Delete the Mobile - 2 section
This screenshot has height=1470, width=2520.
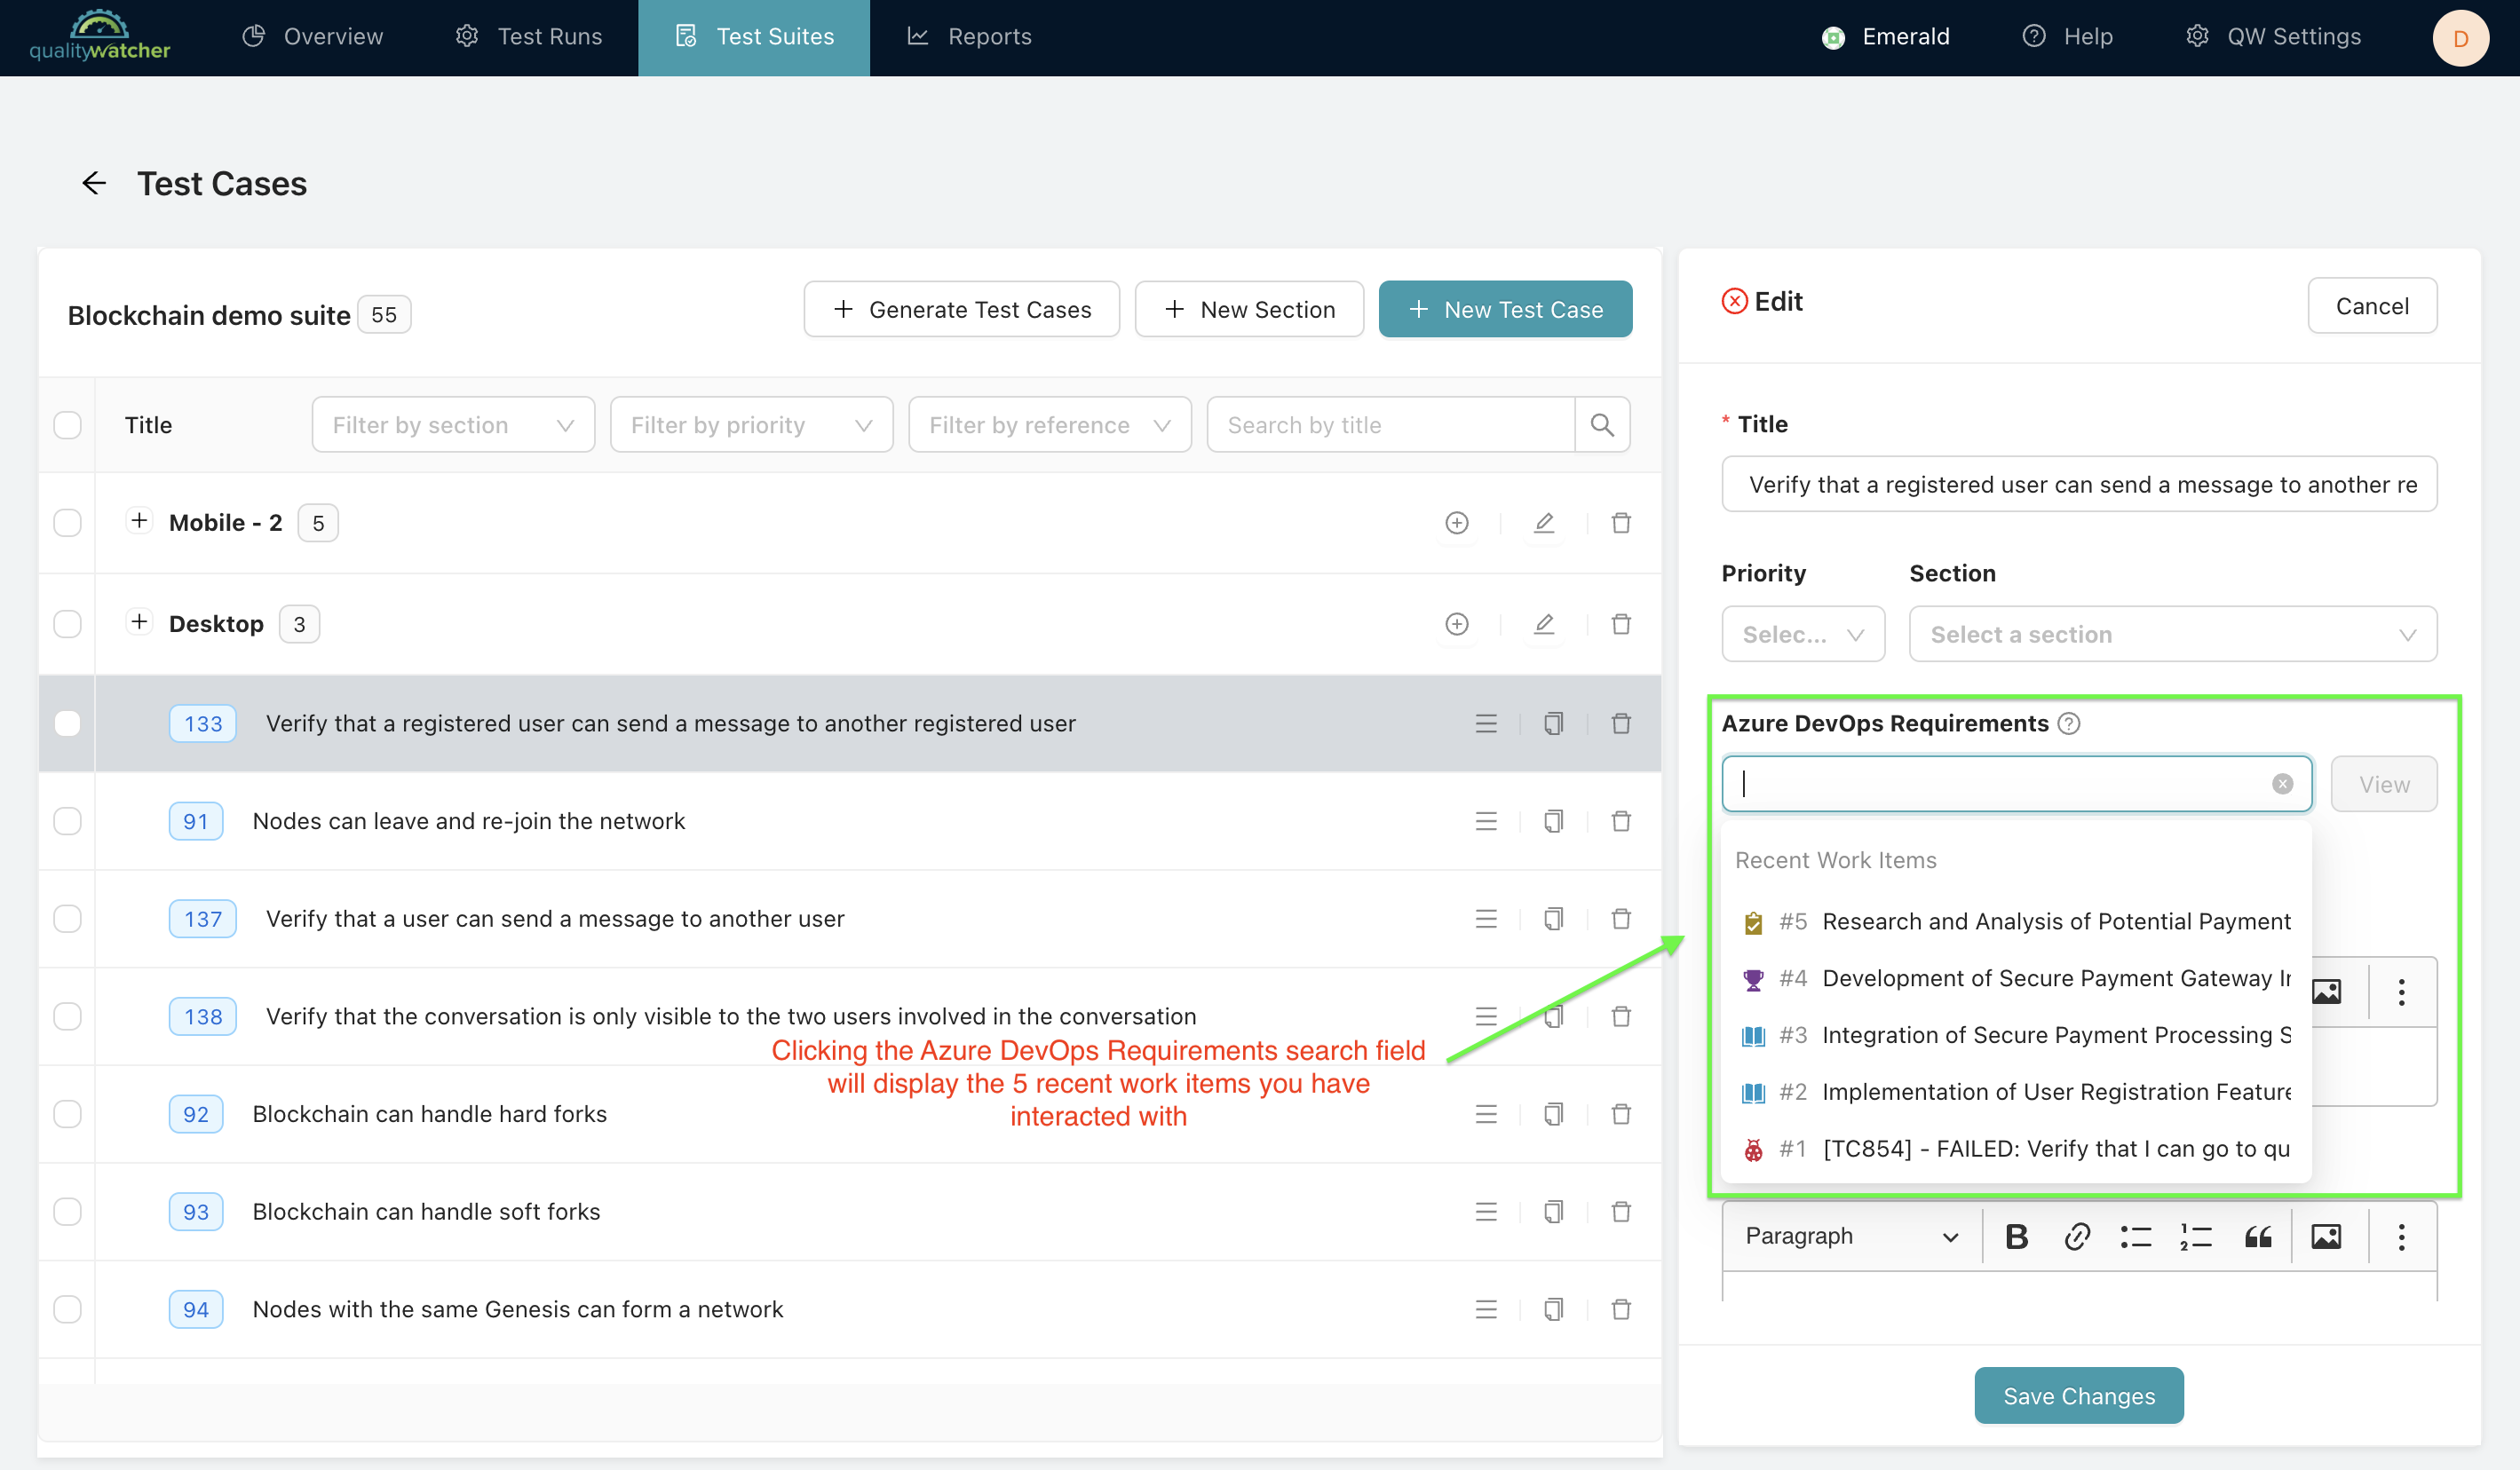tap(1621, 523)
